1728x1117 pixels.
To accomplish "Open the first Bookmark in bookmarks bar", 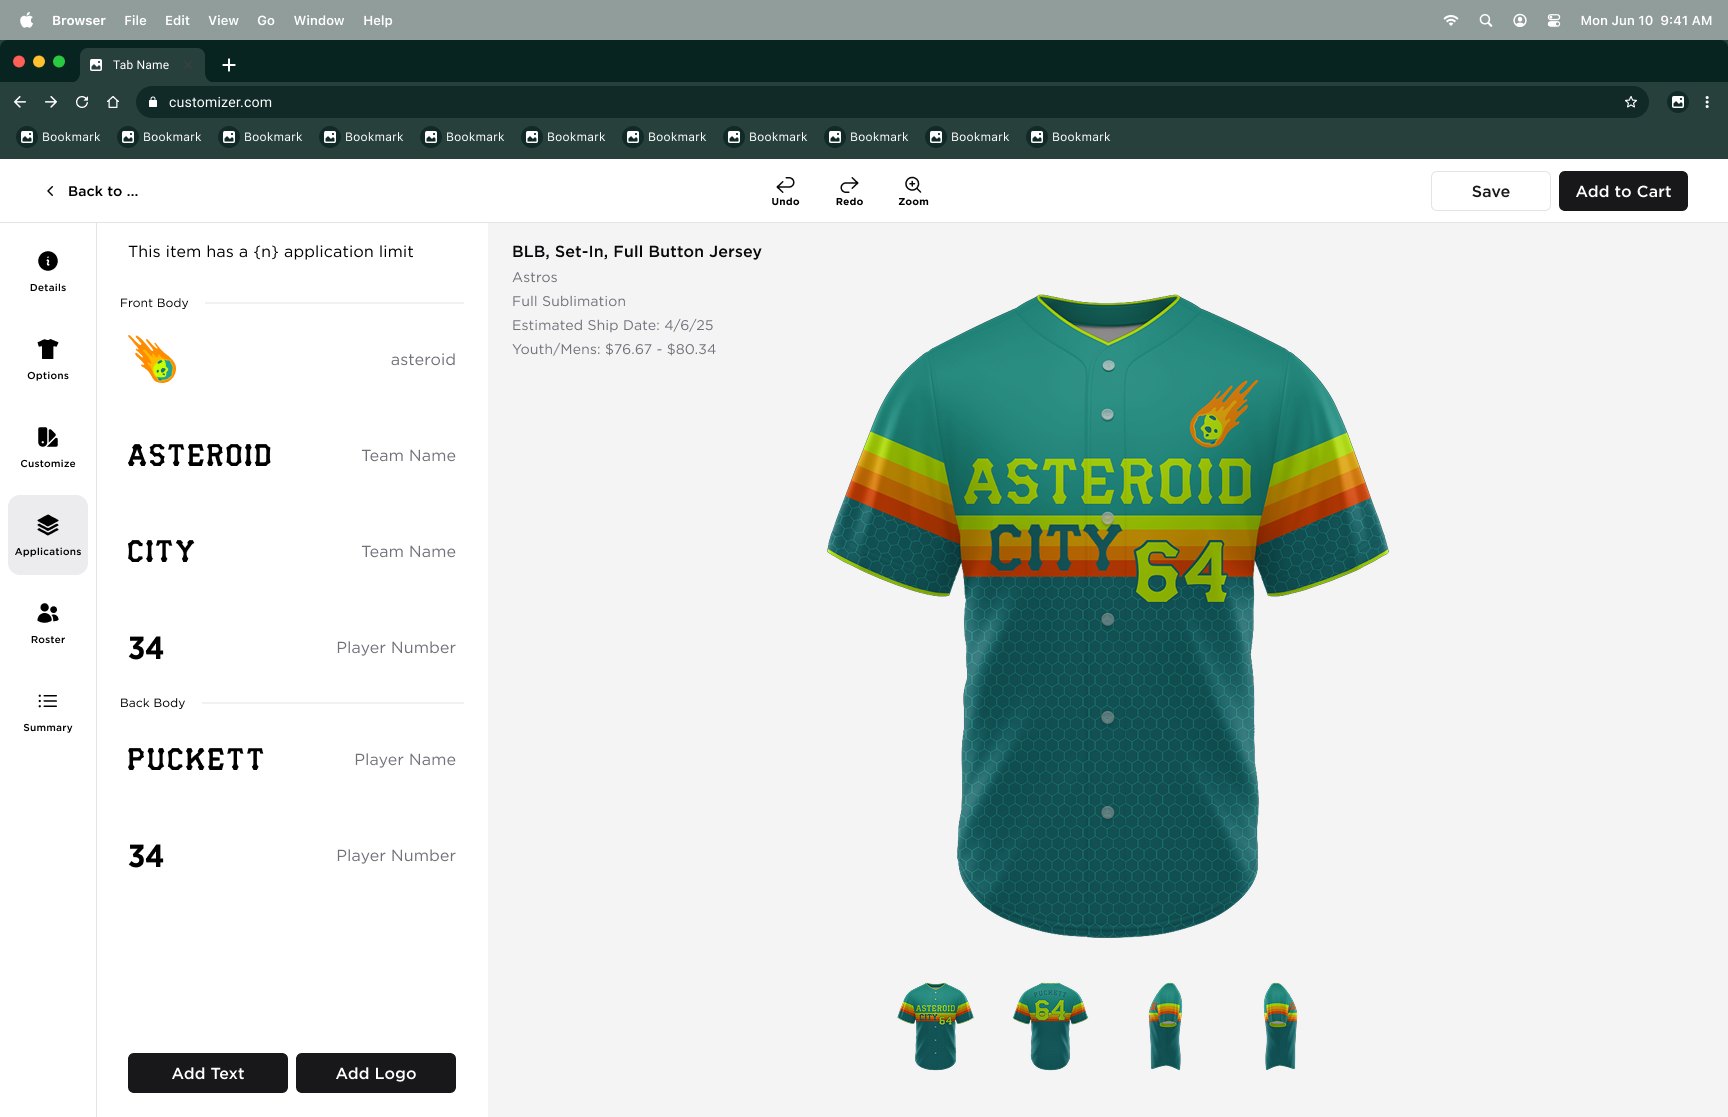I will coord(61,137).
